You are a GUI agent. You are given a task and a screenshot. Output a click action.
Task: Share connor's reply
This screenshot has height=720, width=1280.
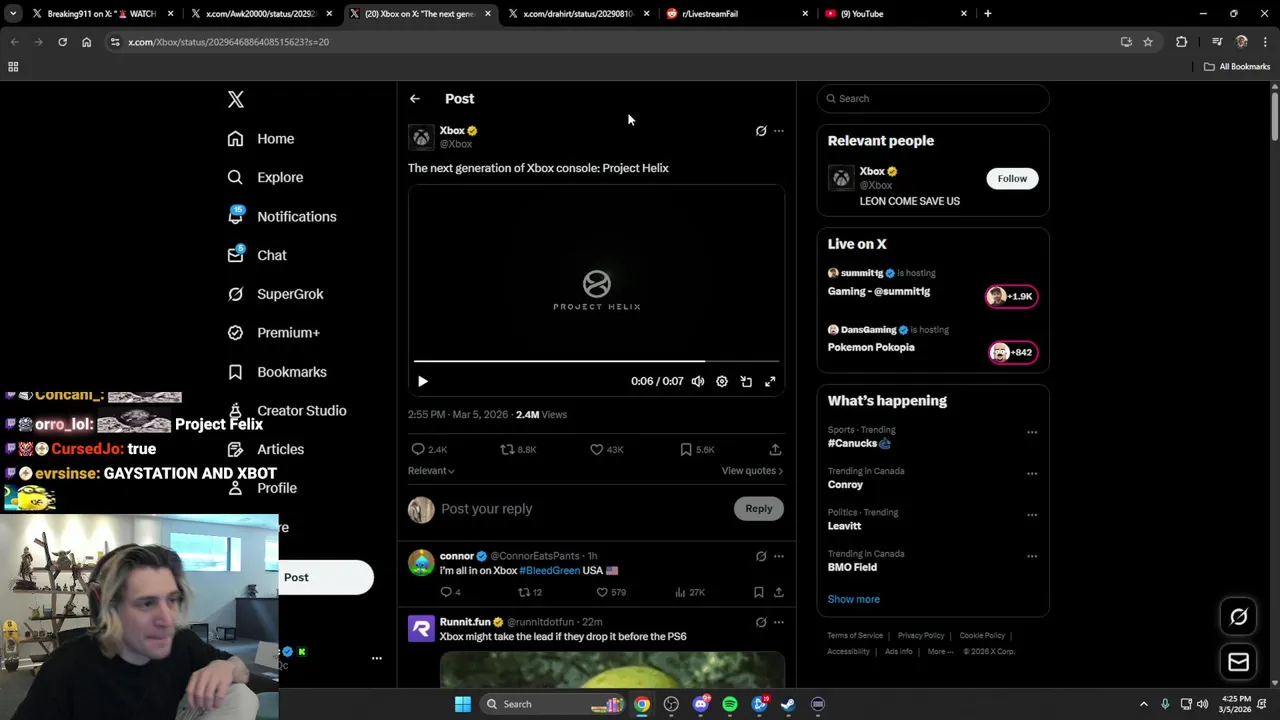pos(779,592)
